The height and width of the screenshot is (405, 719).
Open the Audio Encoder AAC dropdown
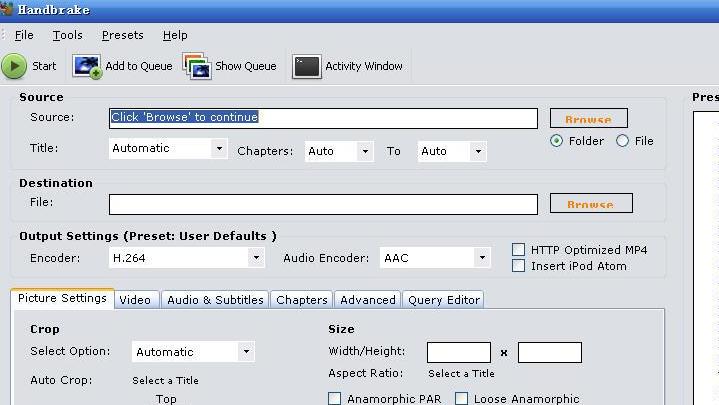pos(435,258)
